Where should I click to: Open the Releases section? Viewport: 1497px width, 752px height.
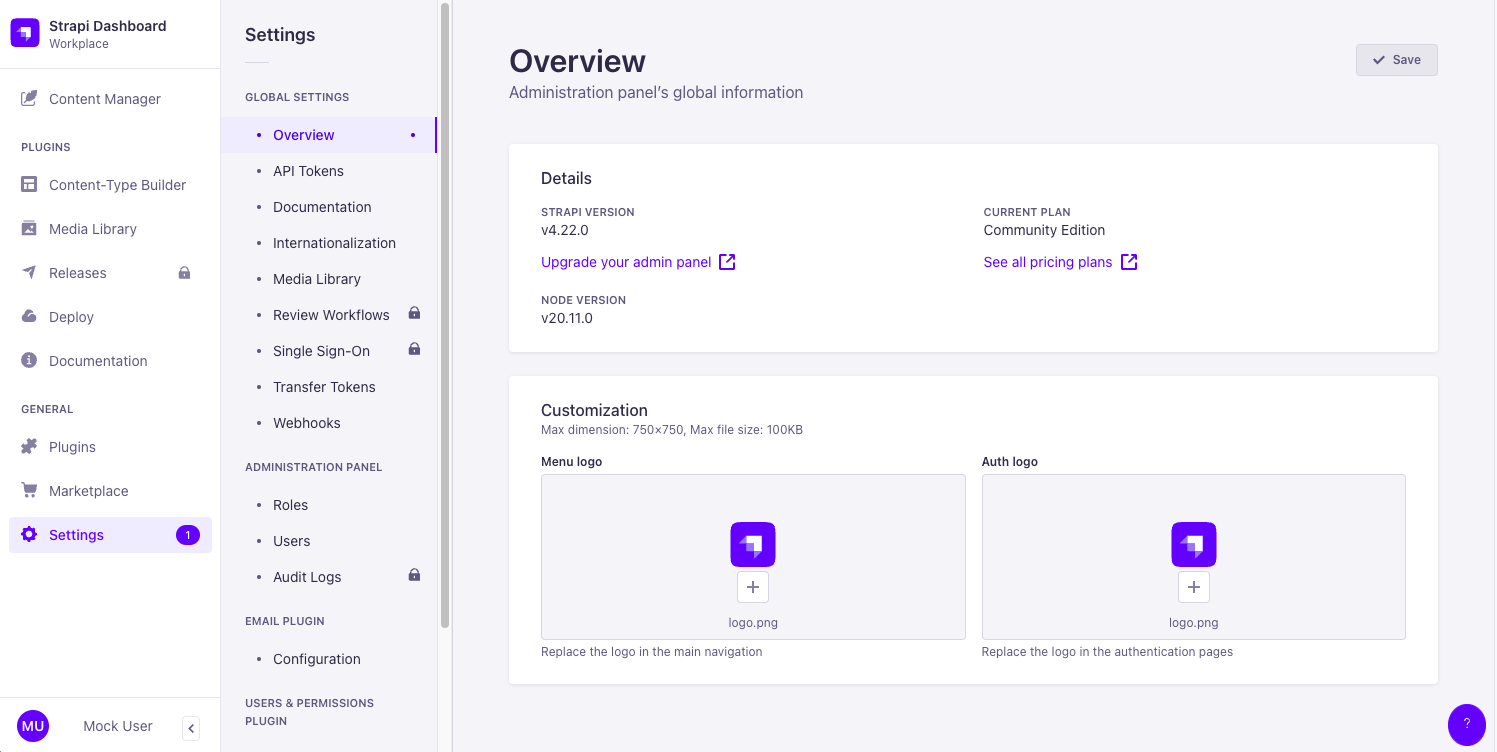click(77, 273)
